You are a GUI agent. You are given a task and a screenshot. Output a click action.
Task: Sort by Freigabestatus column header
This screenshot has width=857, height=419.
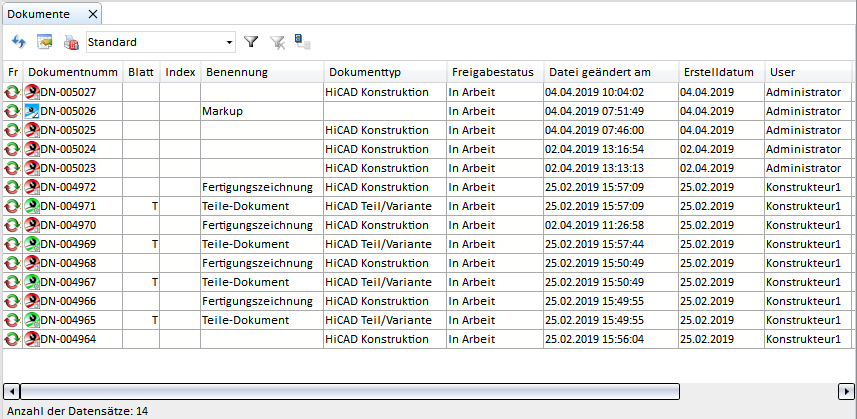point(495,72)
